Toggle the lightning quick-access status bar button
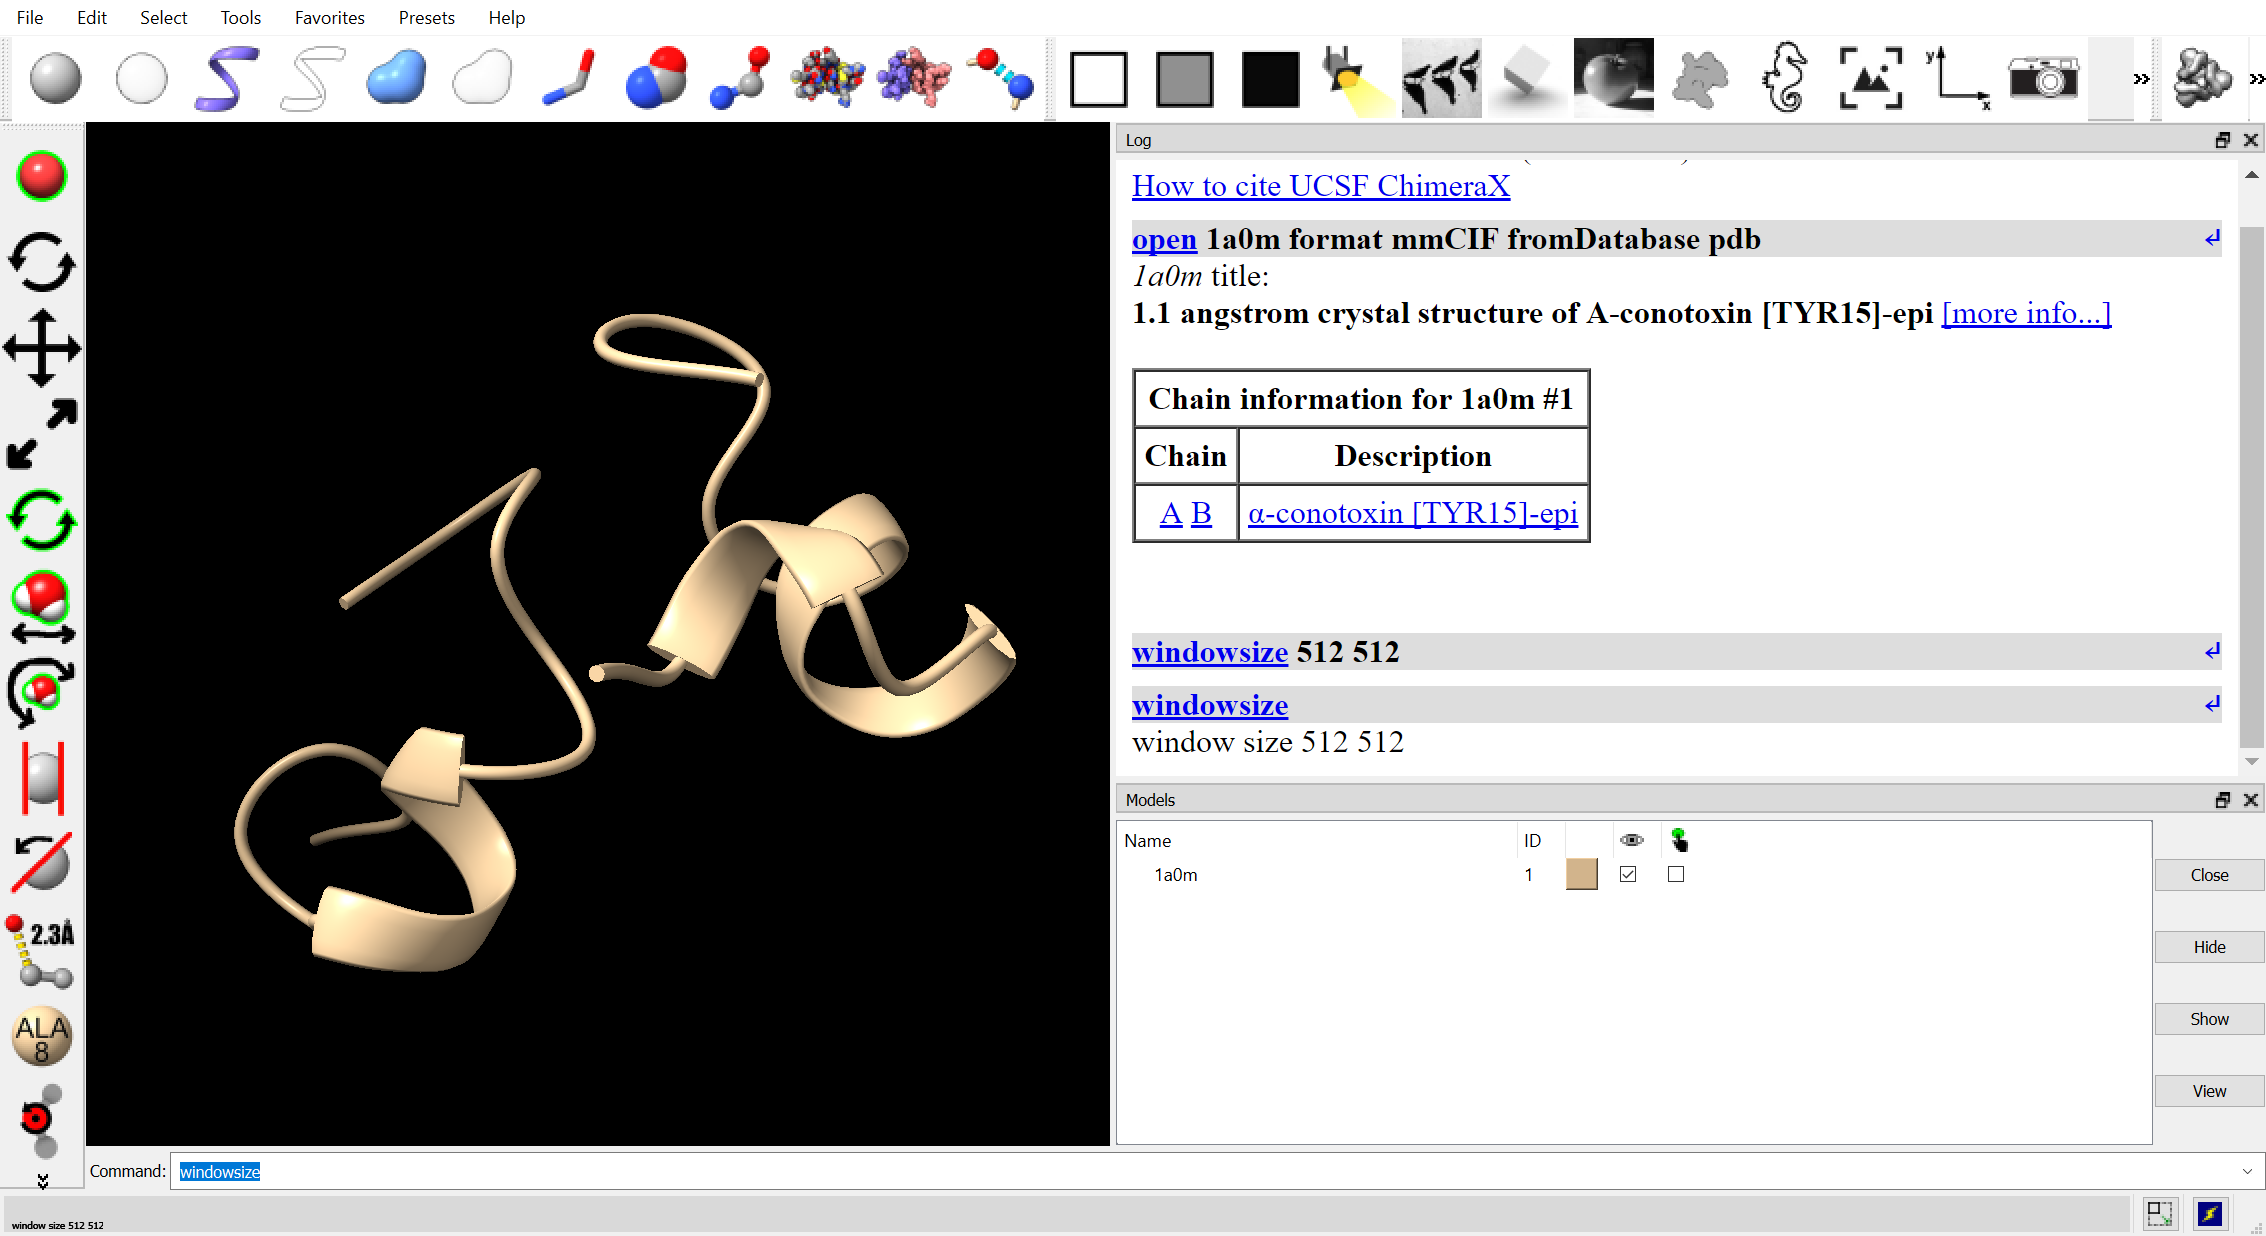The height and width of the screenshot is (1236, 2266). click(x=2209, y=1214)
